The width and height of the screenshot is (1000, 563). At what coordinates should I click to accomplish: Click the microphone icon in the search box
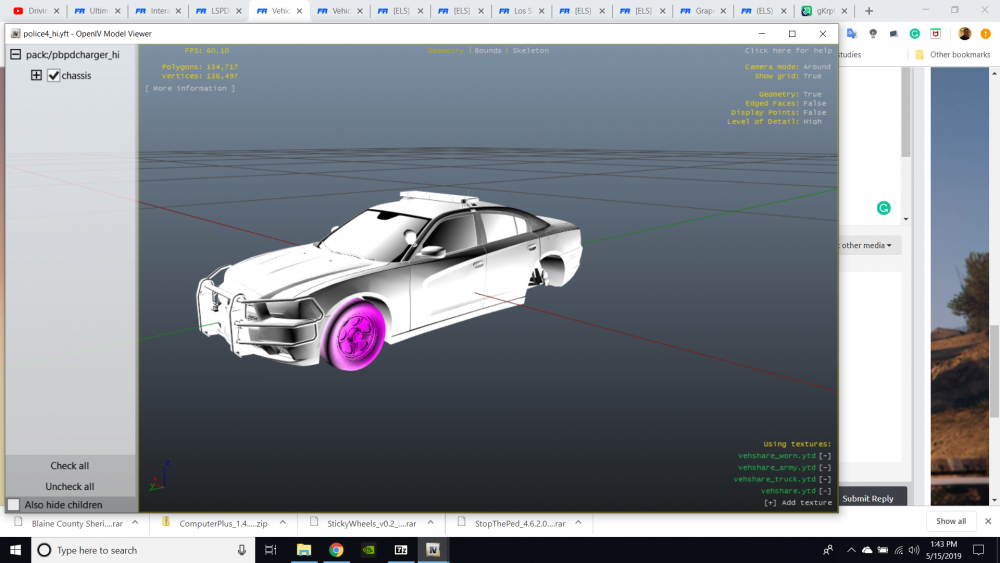[242, 550]
